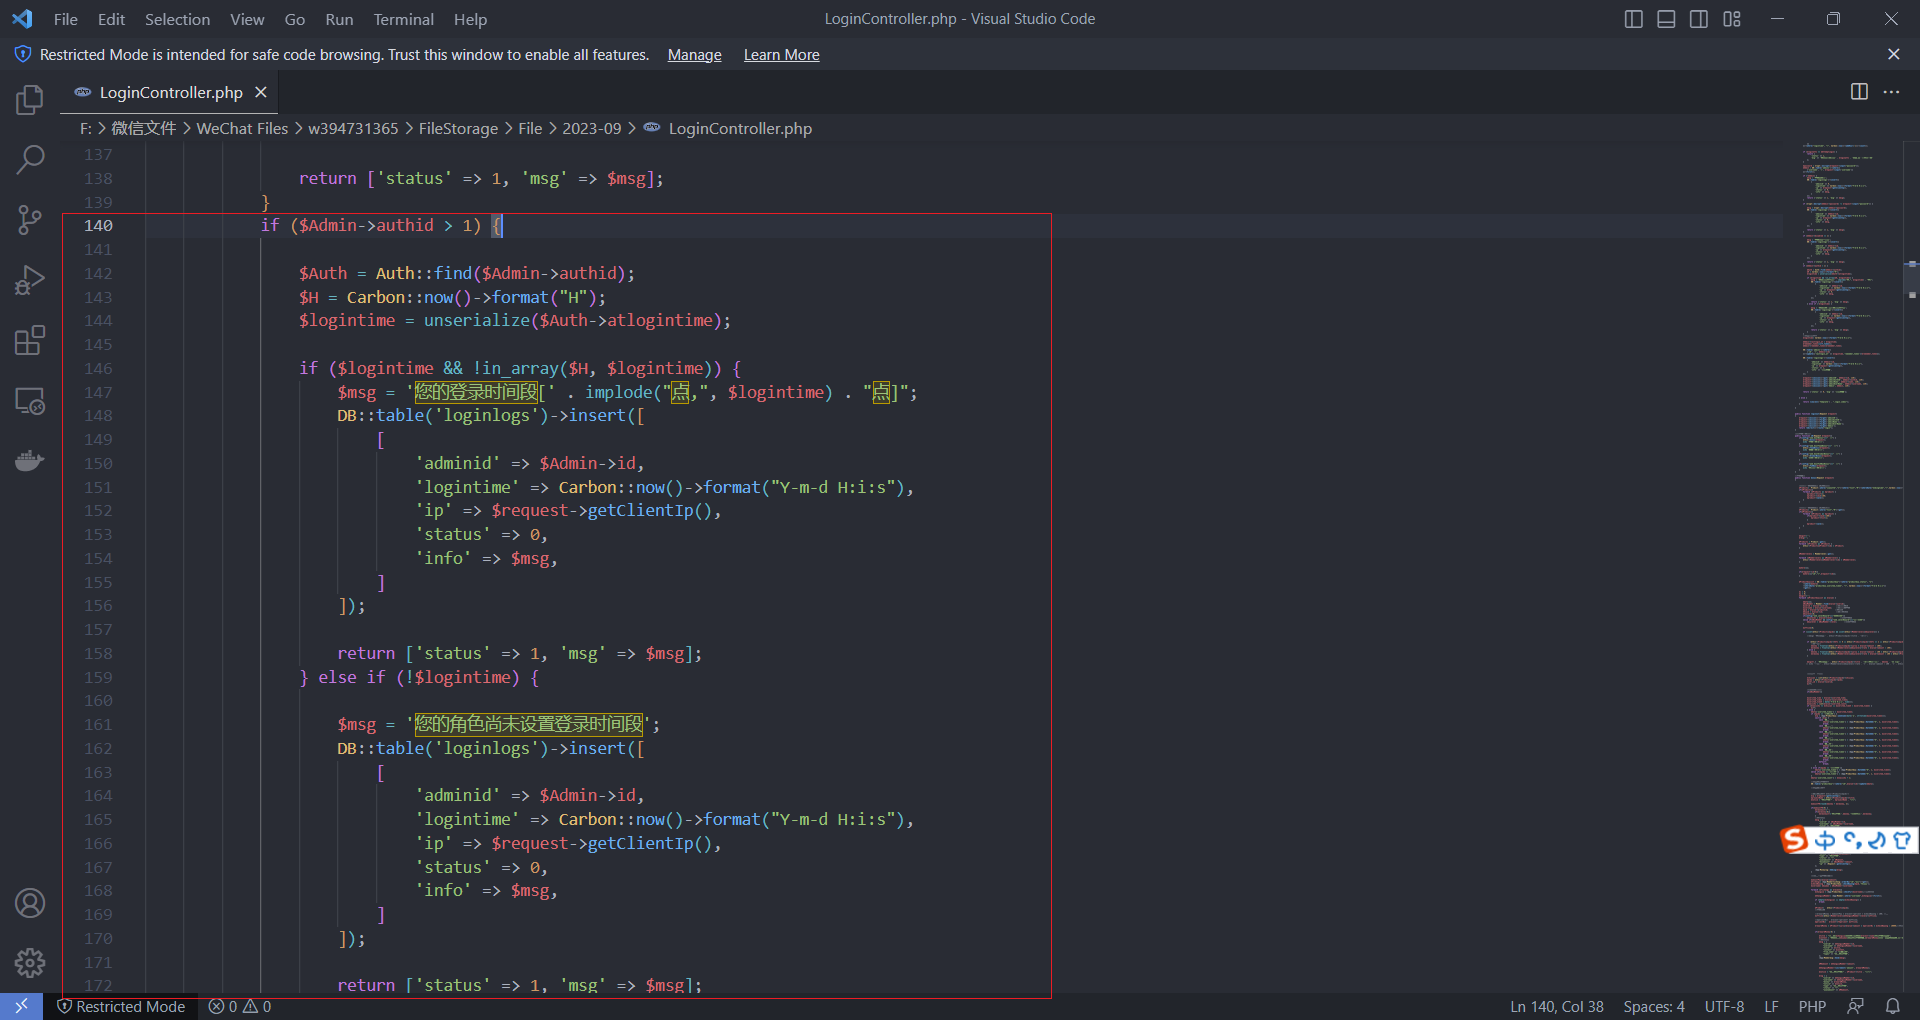
Task: Change end of line sequence LF
Action: coord(1771,1007)
